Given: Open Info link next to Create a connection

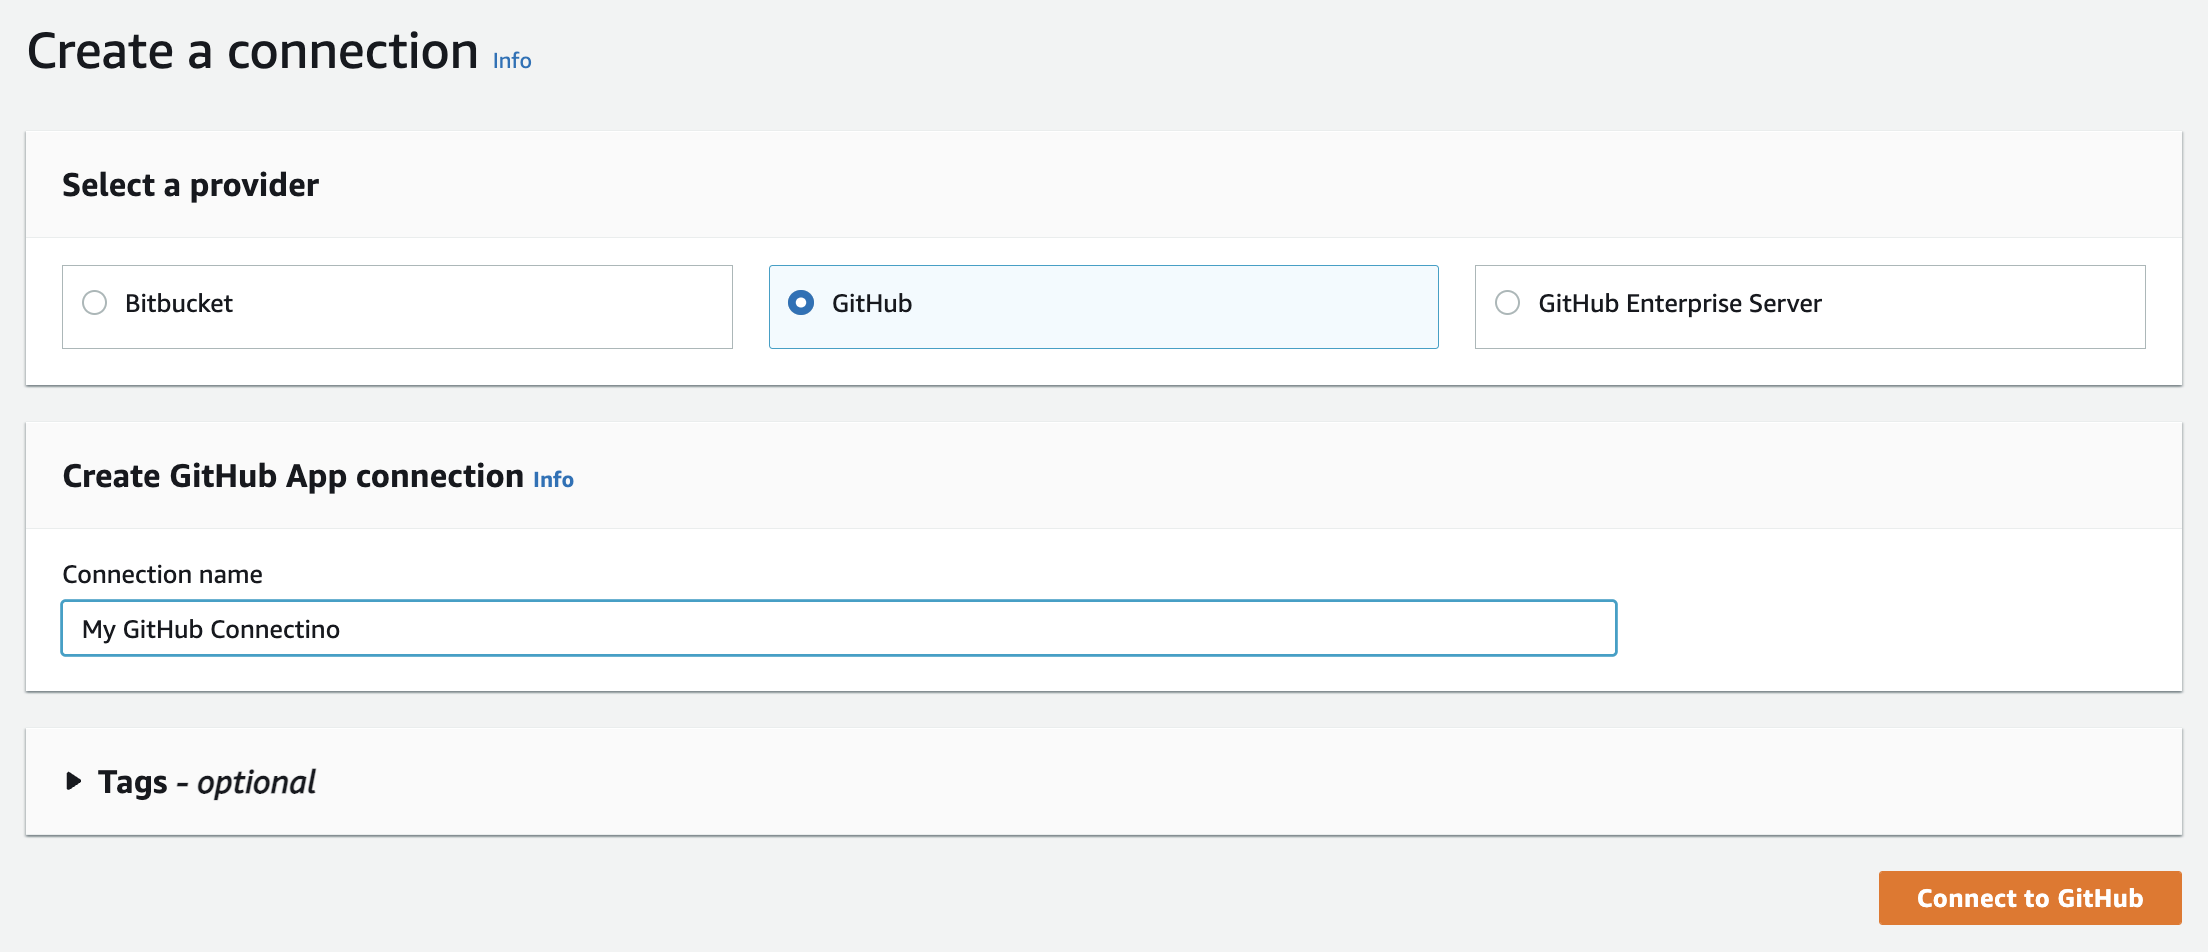Looking at the screenshot, I should 512,61.
